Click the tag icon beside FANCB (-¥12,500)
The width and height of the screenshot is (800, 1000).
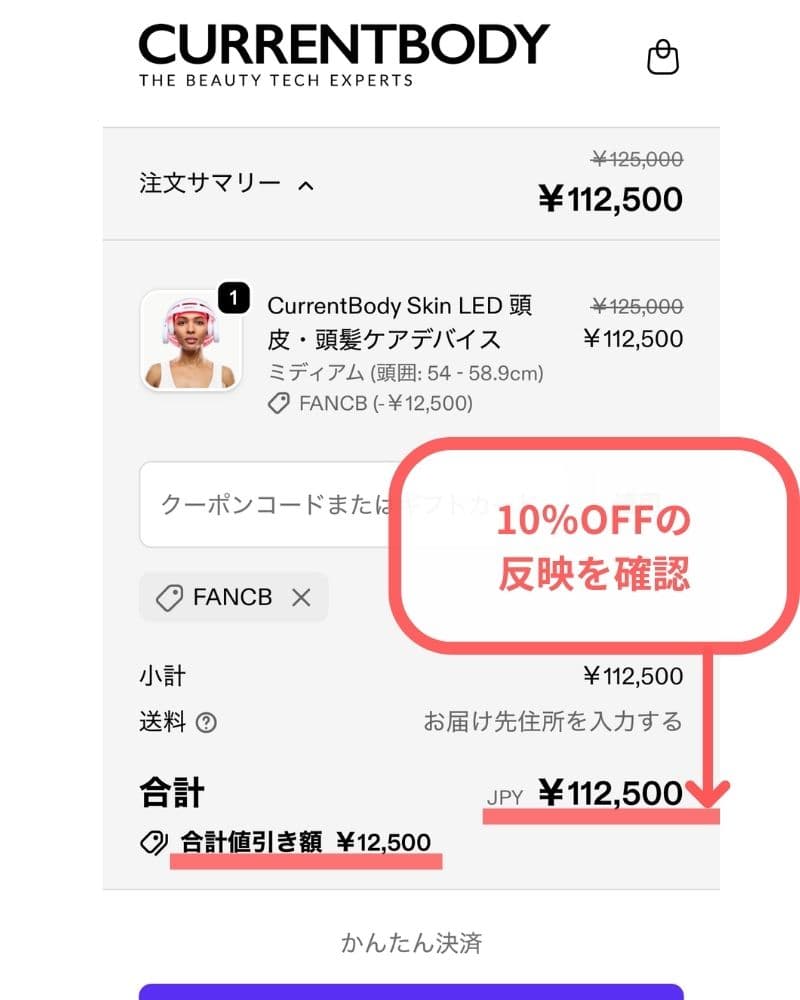click(x=280, y=404)
